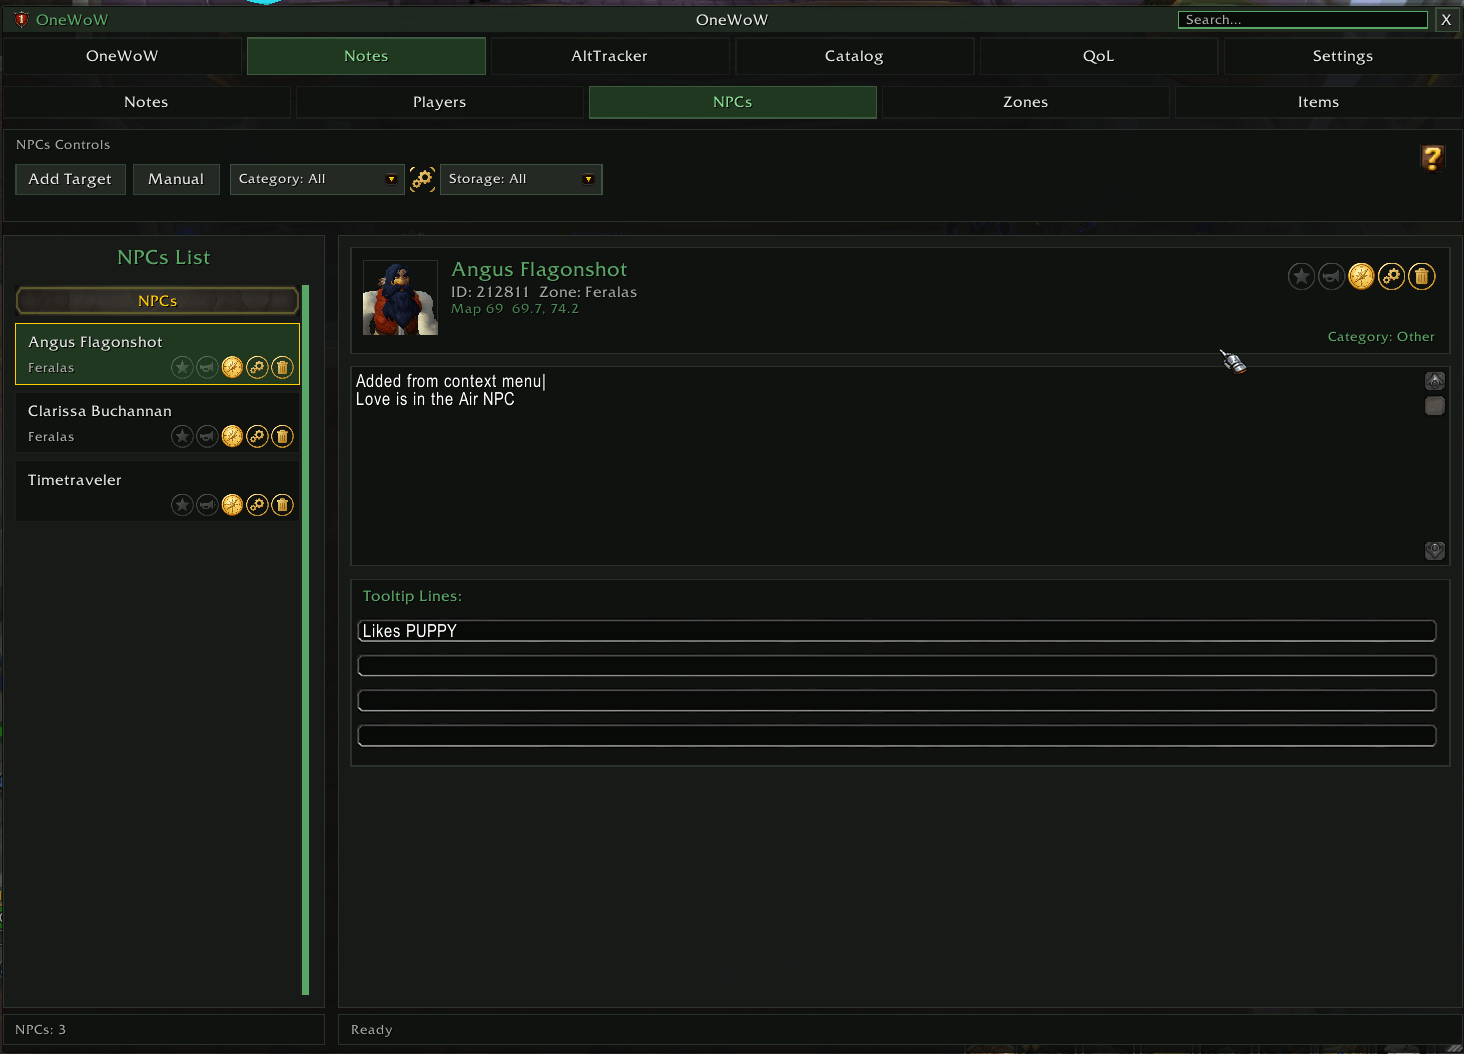
Task: Focus the fourth tooltip line field
Action: pos(897,736)
